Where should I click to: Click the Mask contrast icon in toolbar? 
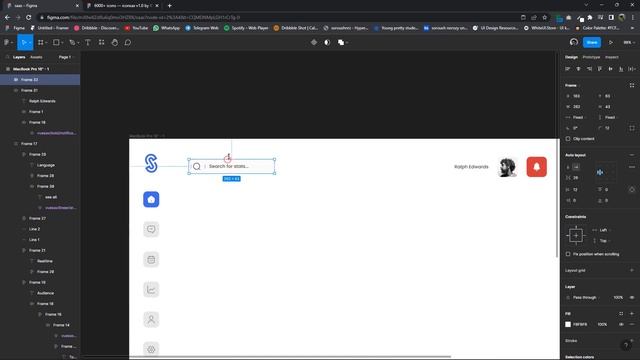pyautogui.click(x=327, y=42)
